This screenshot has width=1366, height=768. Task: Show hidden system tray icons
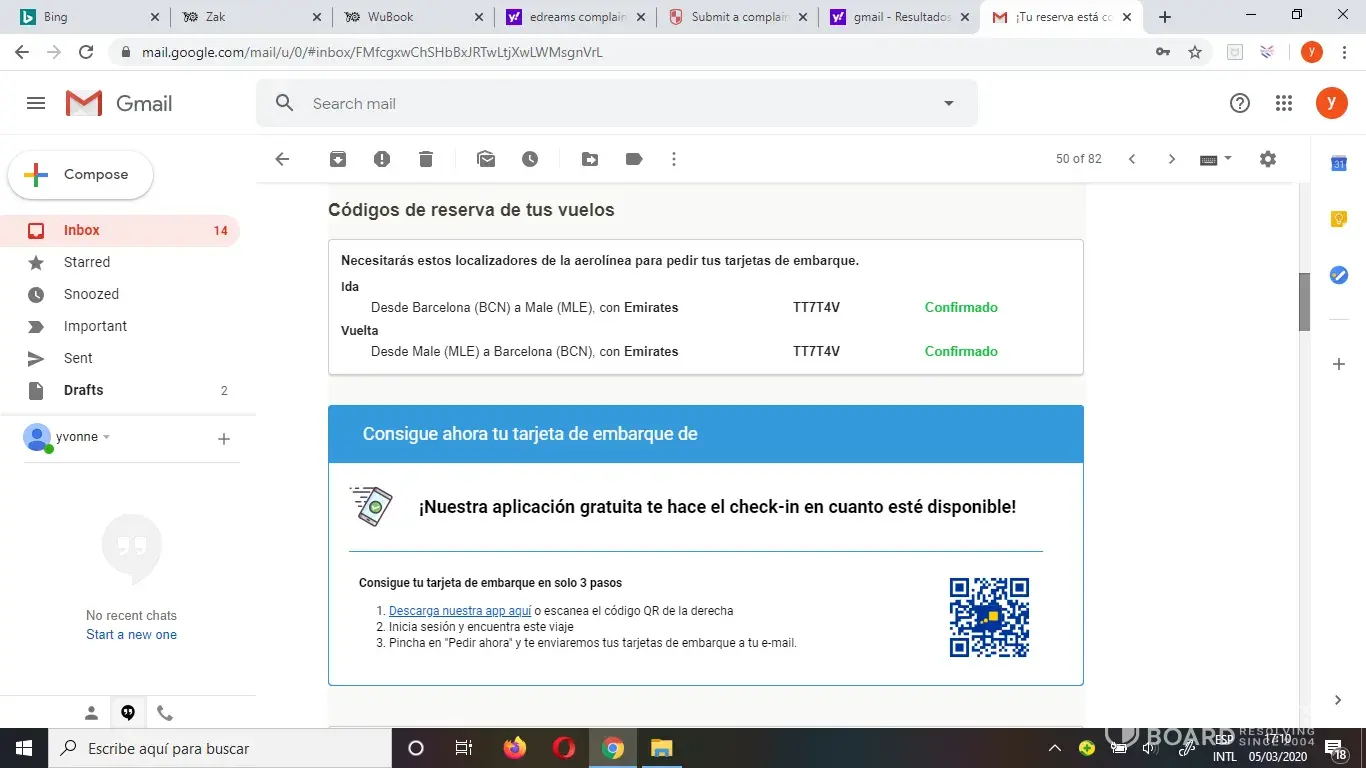pos(1055,748)
